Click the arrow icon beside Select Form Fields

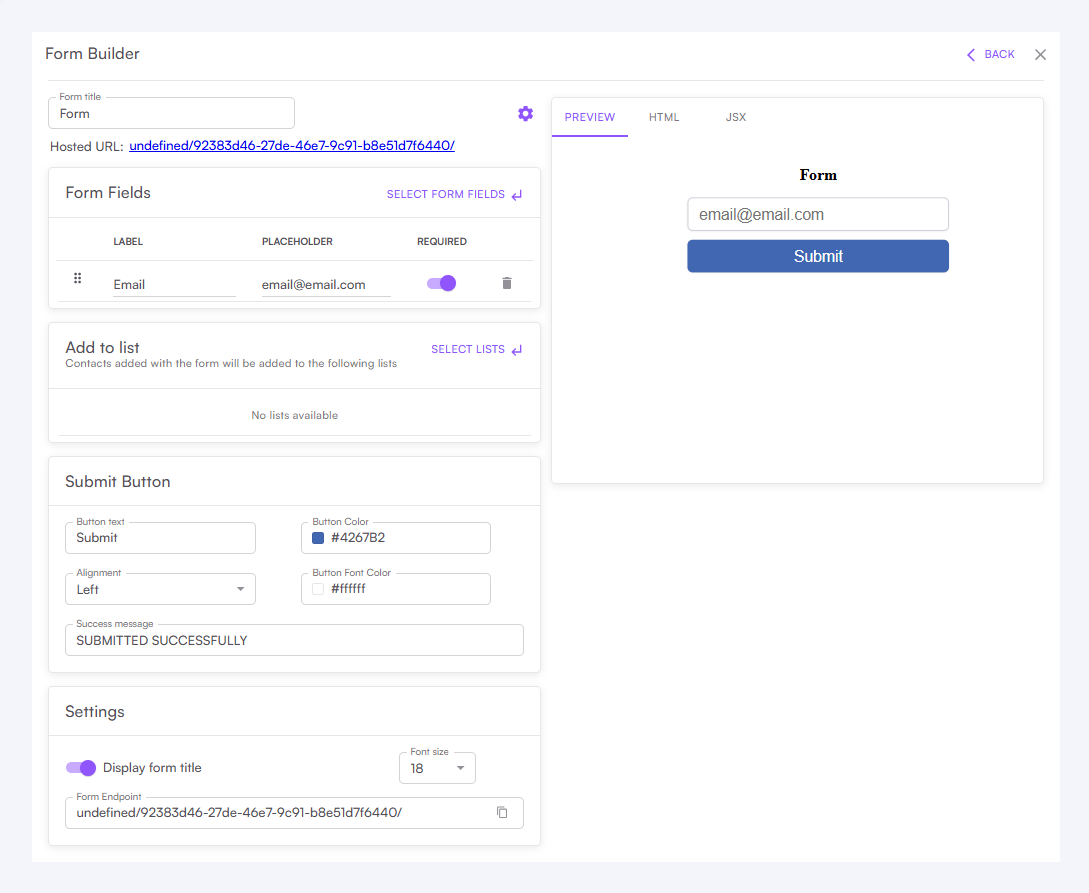coord(517,195)
